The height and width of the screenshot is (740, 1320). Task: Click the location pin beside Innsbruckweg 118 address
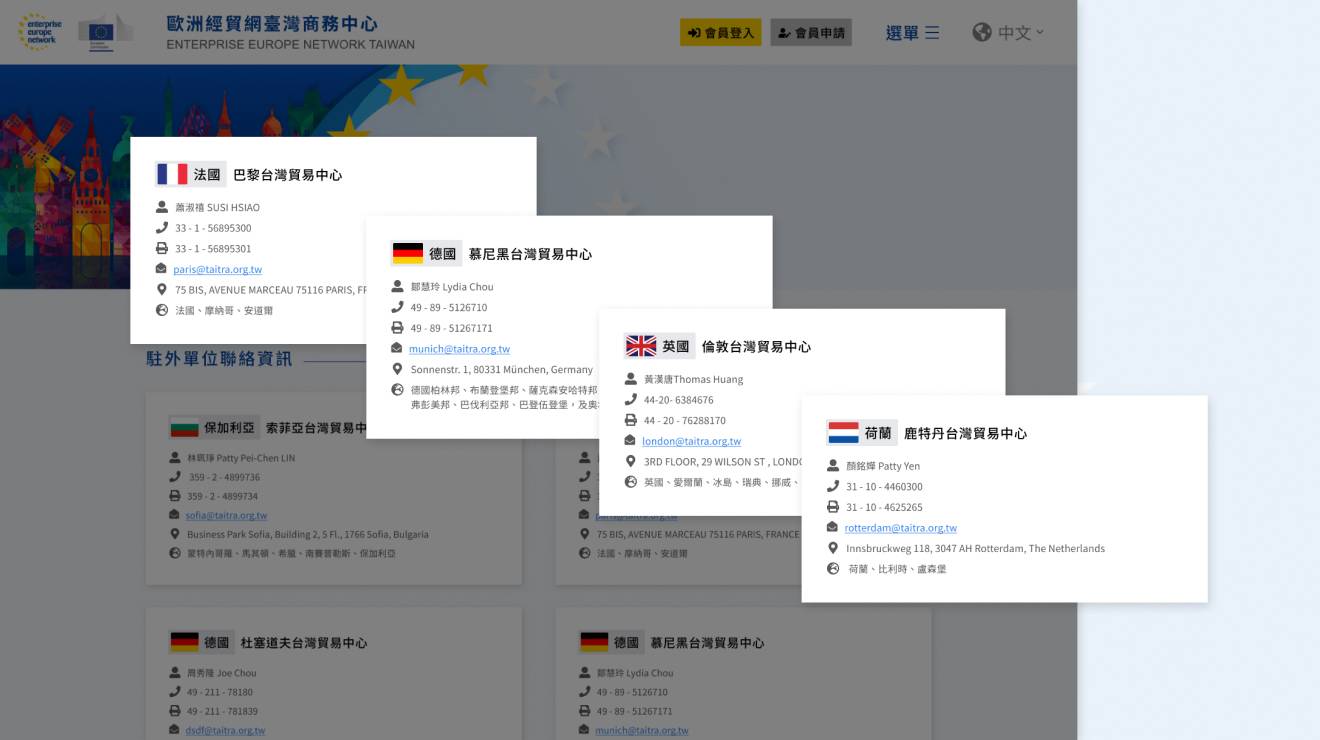[x=833, y=548]
